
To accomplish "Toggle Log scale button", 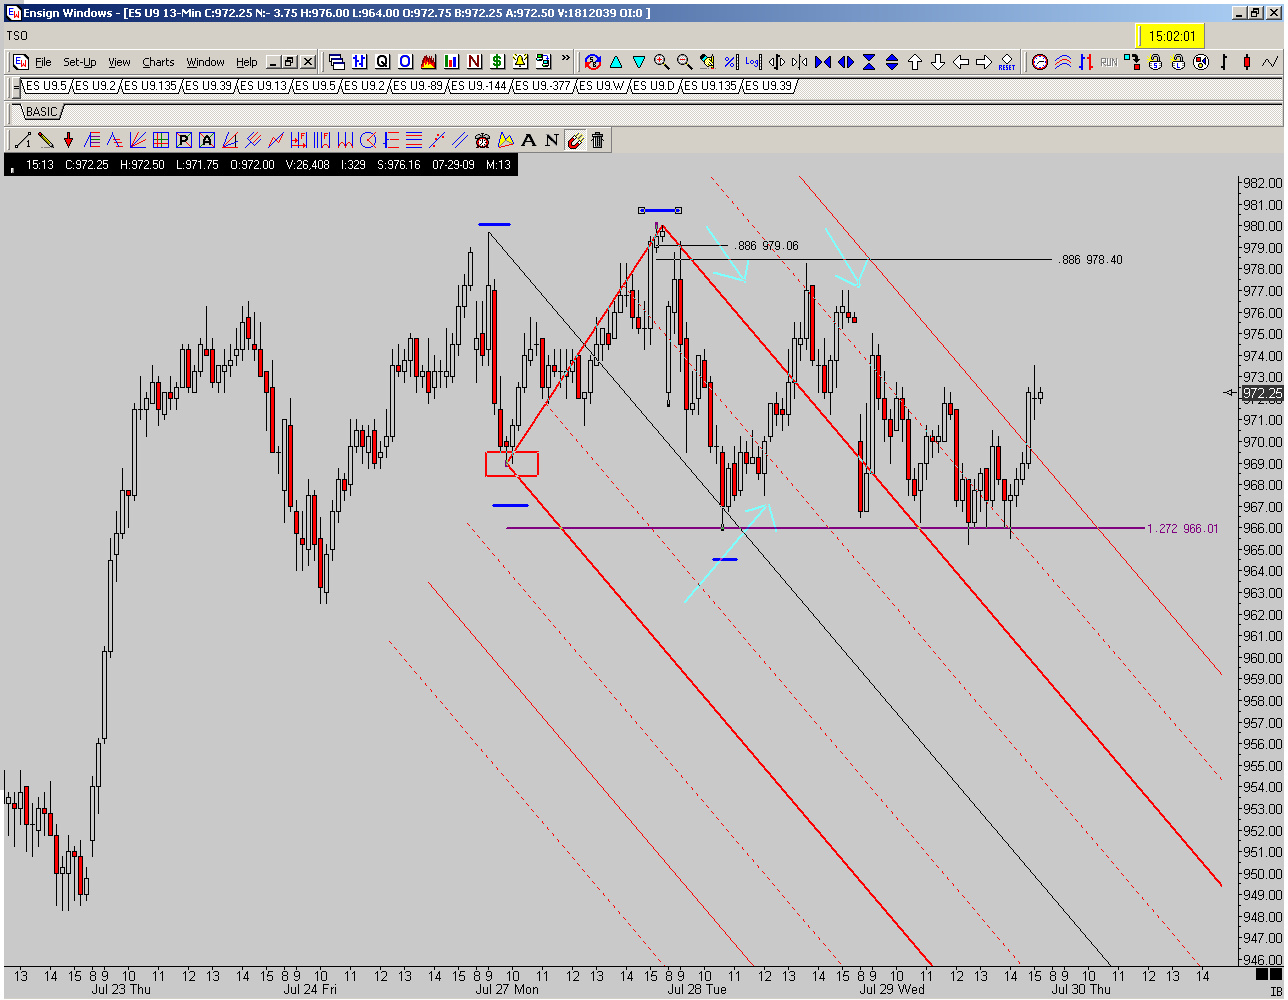I will (x=753, y=62).
